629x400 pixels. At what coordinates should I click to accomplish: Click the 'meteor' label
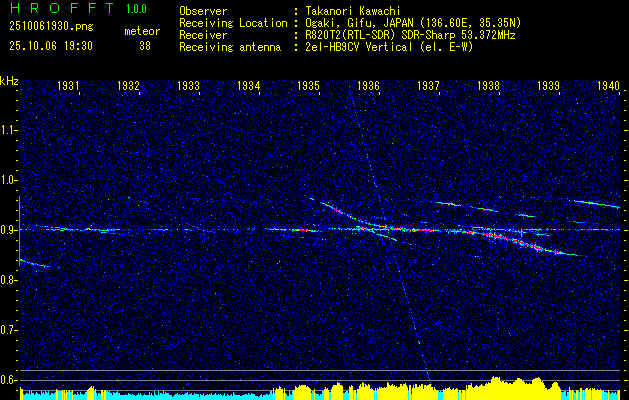pyautogui.click(x=142, y=31)
